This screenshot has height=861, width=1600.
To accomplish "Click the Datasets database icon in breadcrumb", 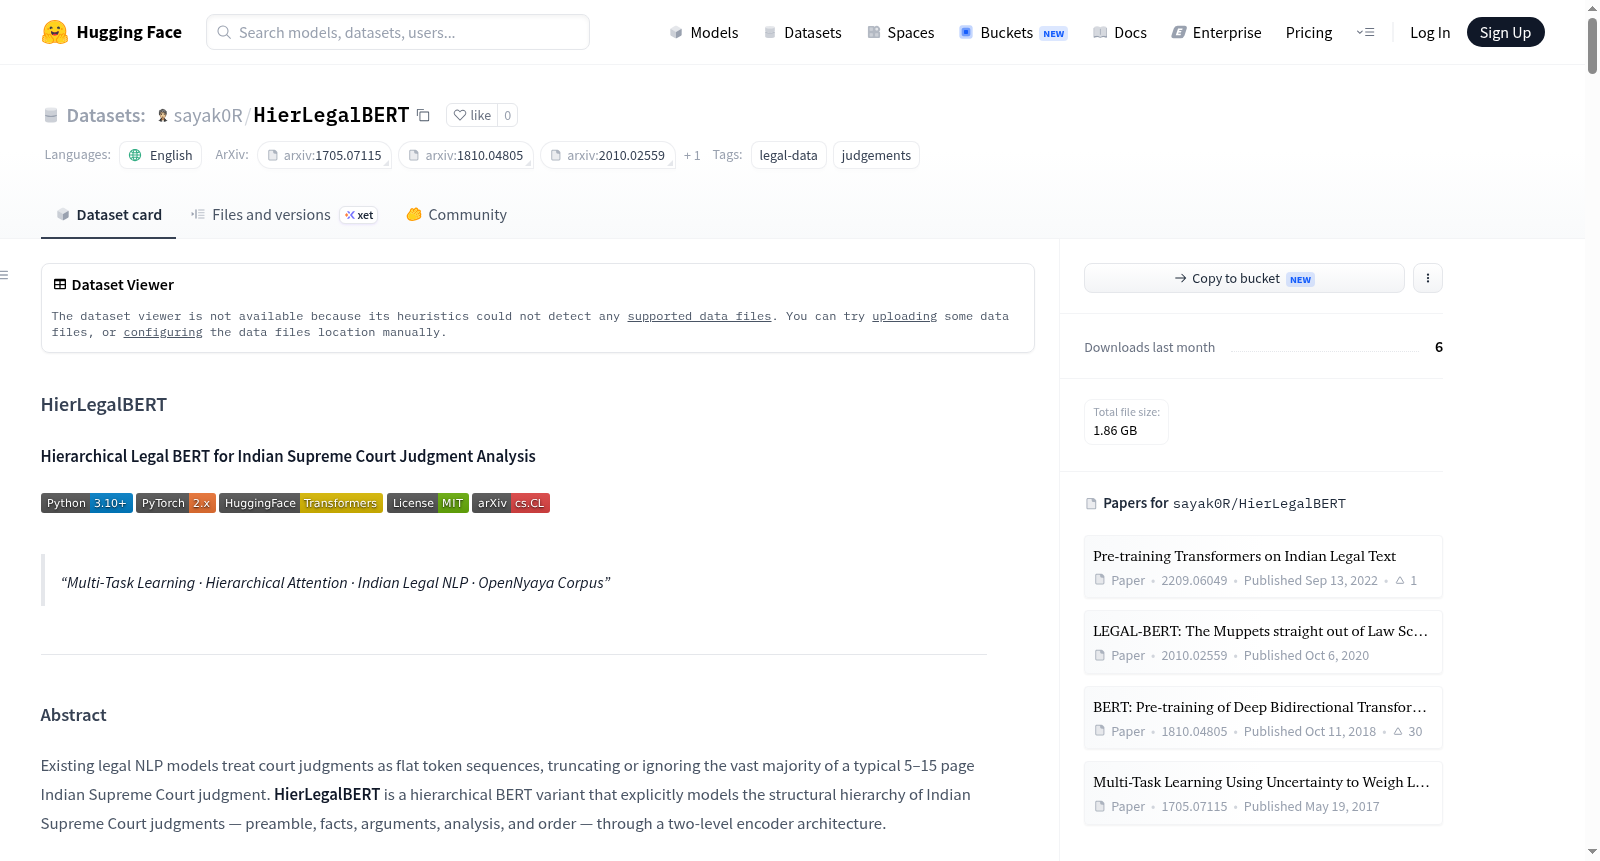I will (51, 116).
